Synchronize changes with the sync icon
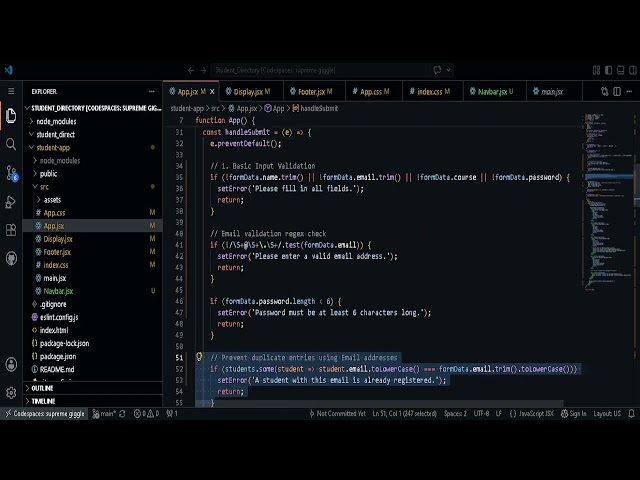 [x=122, y=413]
